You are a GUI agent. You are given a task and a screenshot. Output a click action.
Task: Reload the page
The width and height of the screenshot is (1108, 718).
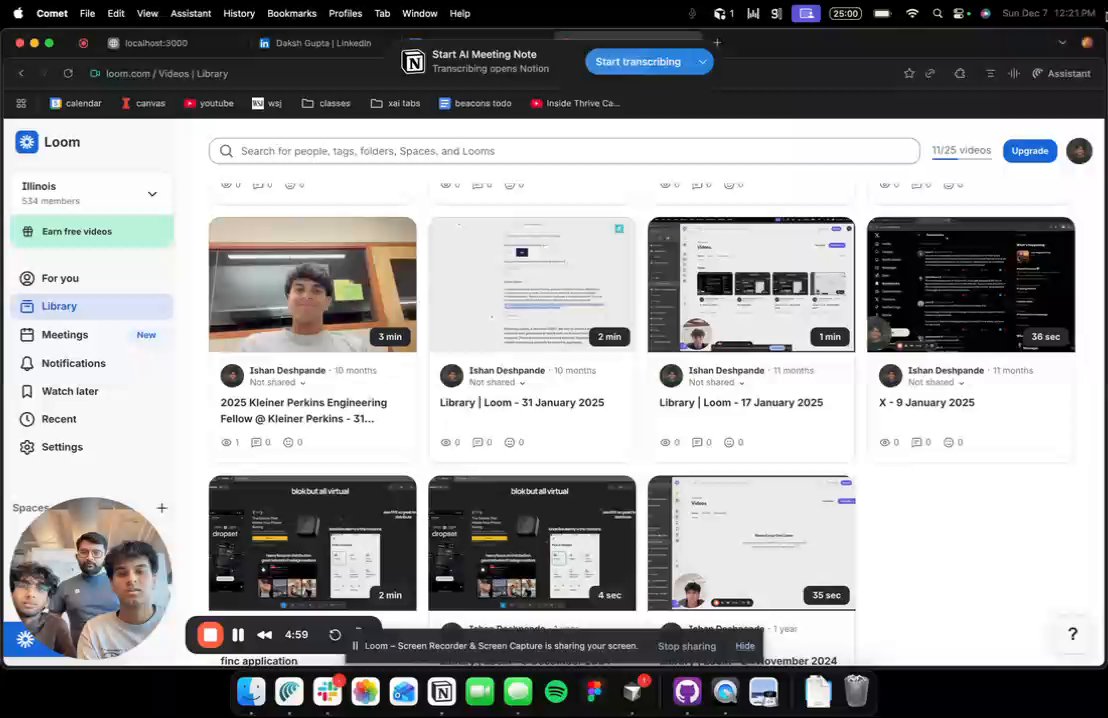click(68, 73)
